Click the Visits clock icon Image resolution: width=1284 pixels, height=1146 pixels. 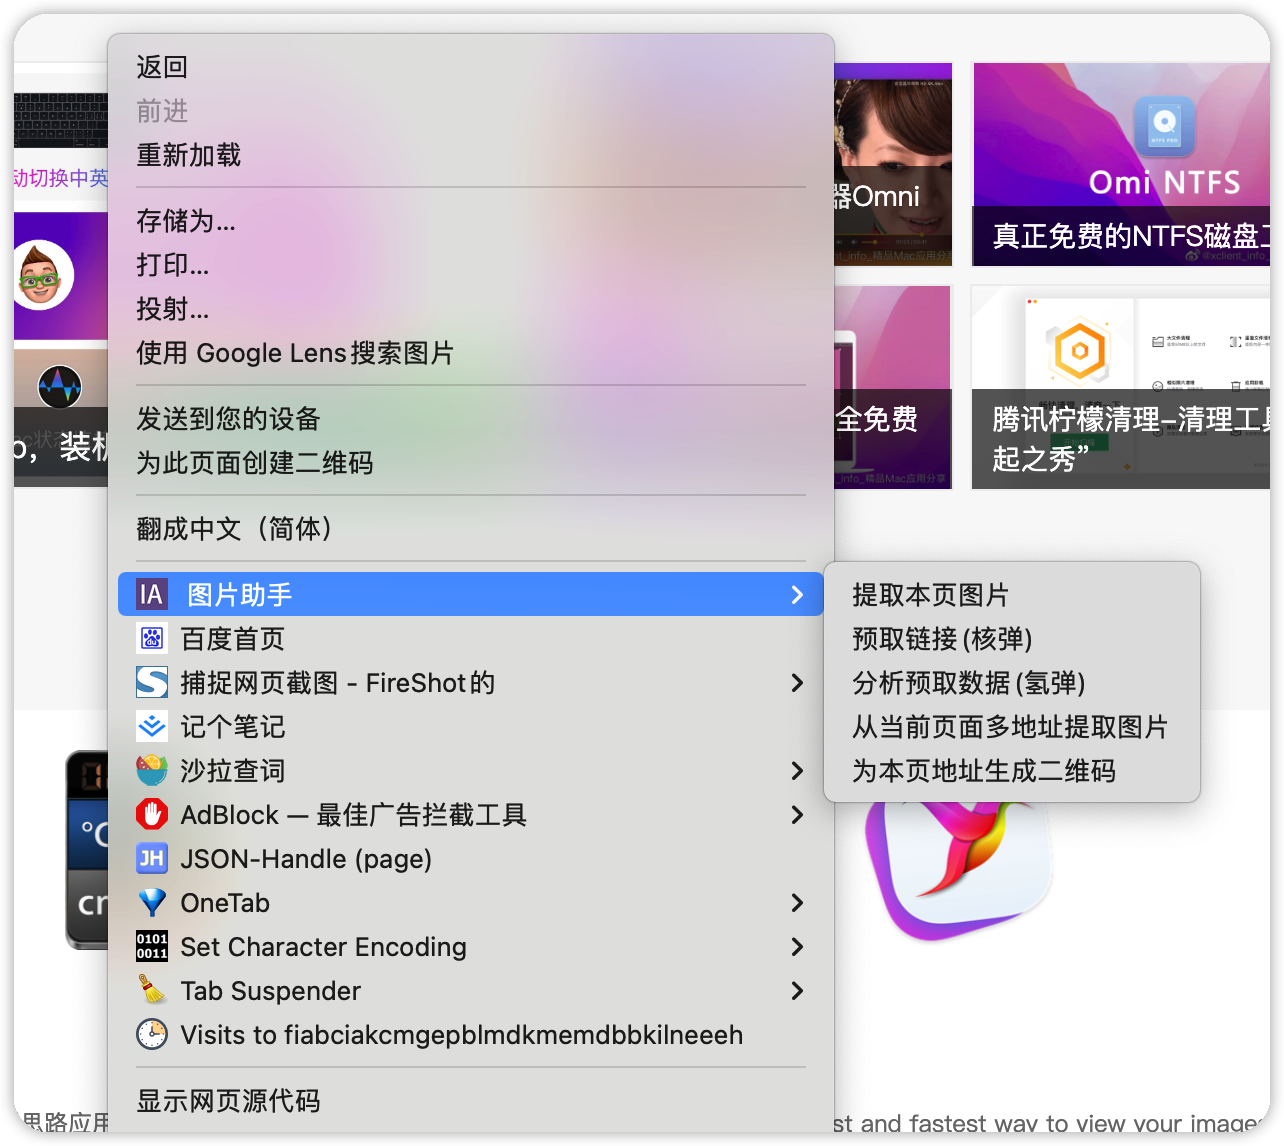coord(152,1034)
